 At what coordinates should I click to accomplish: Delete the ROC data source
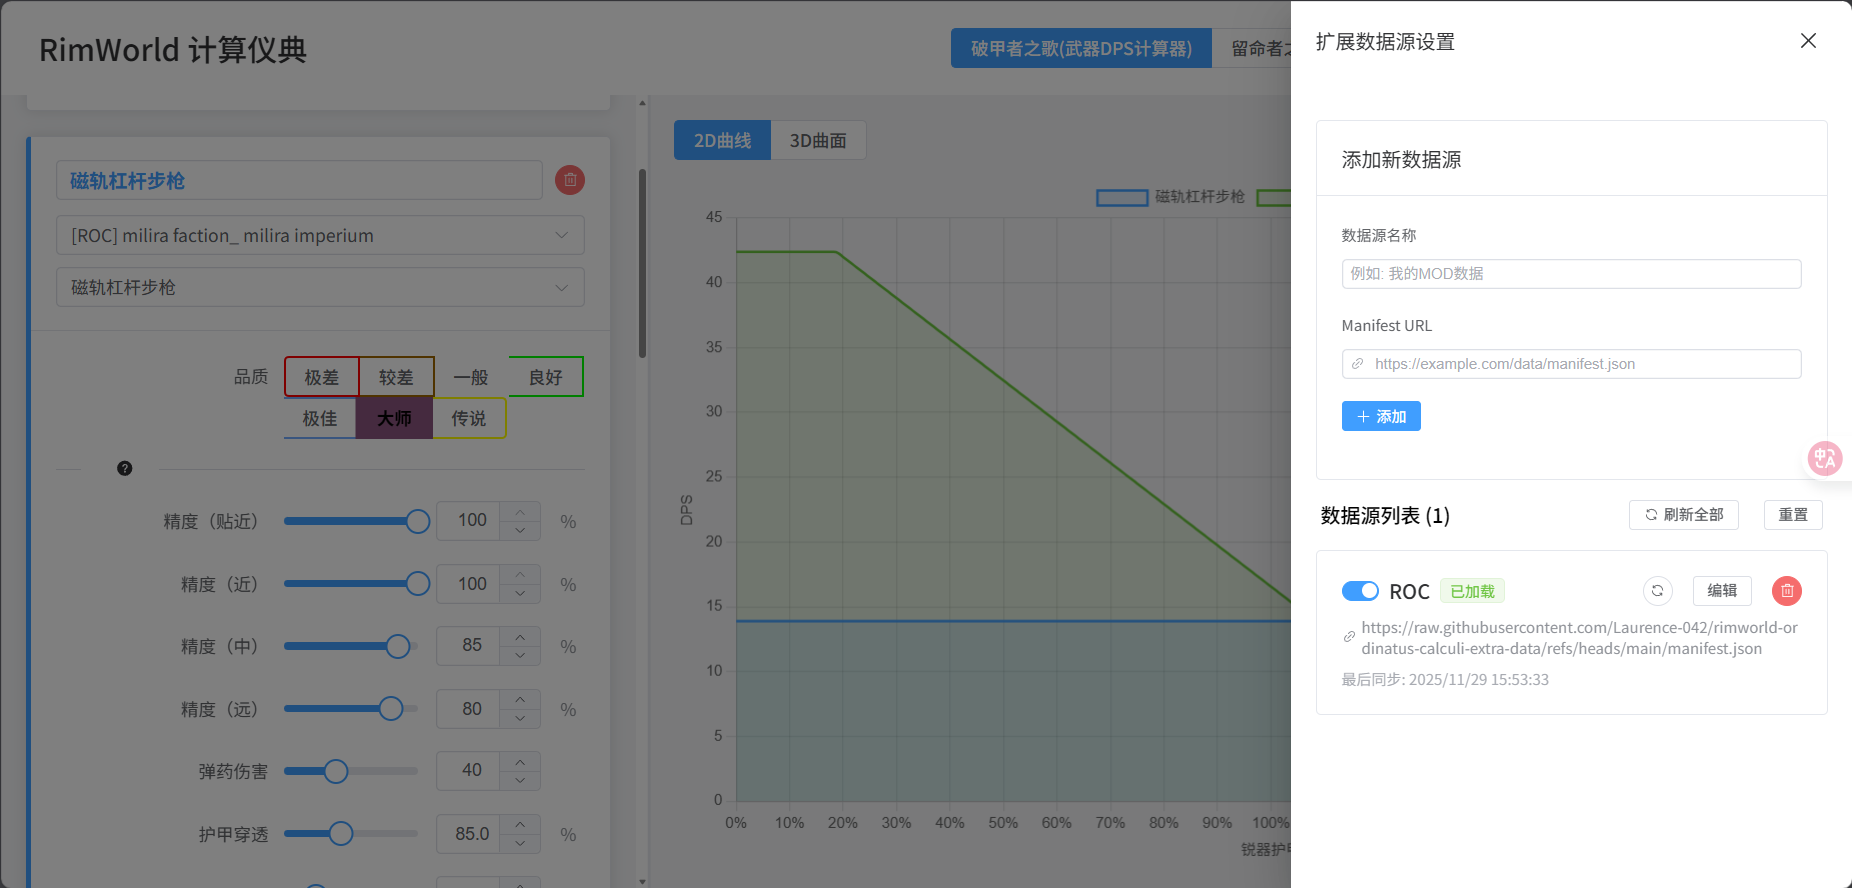[x=1786, y=591]
